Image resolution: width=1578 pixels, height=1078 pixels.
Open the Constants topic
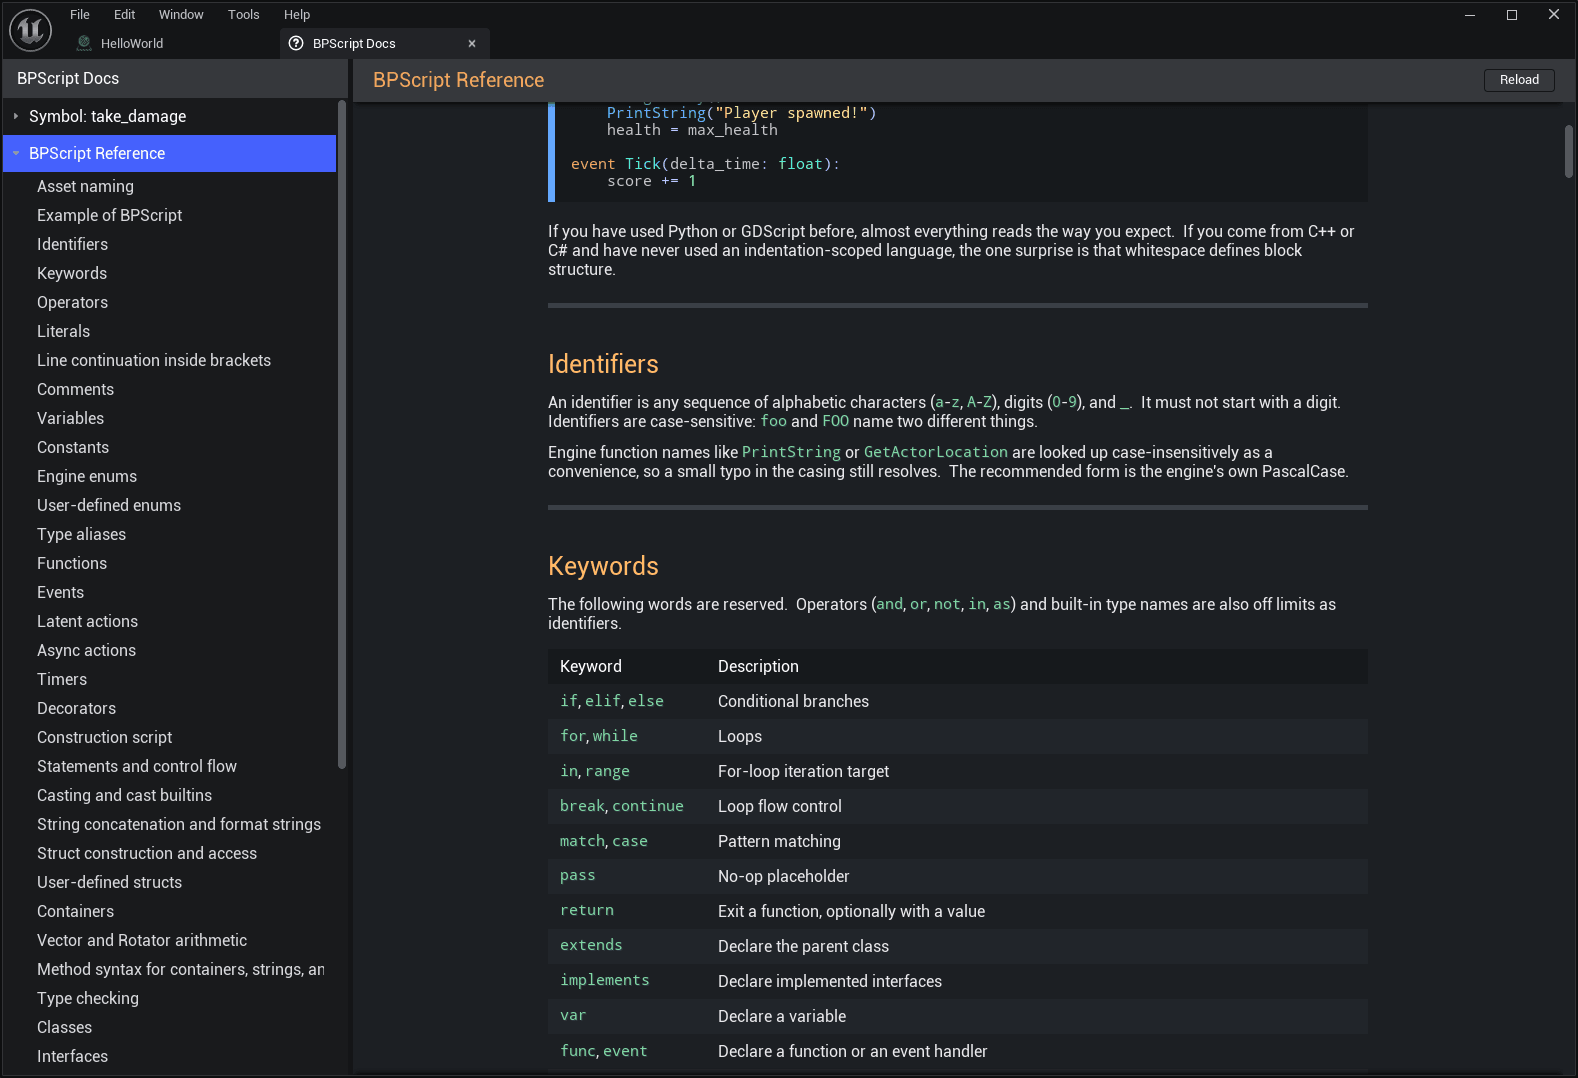[73, 447]
